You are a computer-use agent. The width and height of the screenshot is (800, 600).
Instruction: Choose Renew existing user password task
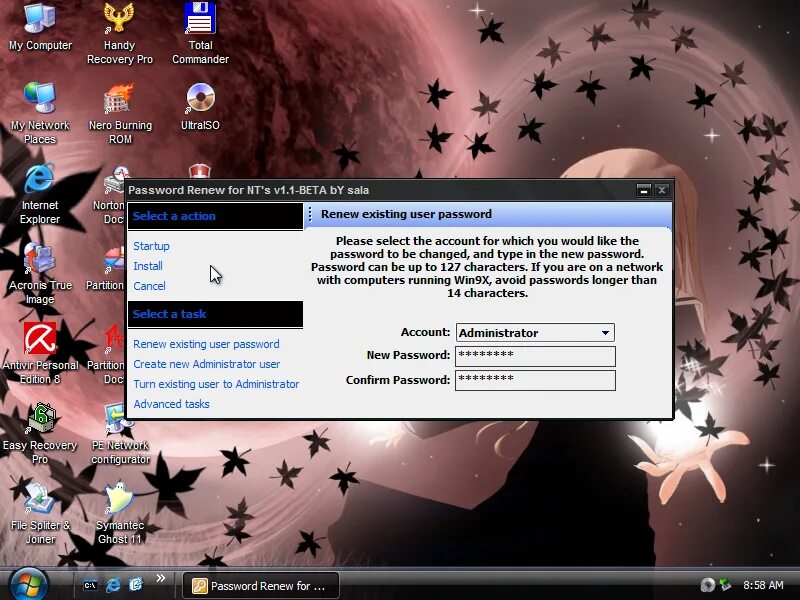pos(206,344)
